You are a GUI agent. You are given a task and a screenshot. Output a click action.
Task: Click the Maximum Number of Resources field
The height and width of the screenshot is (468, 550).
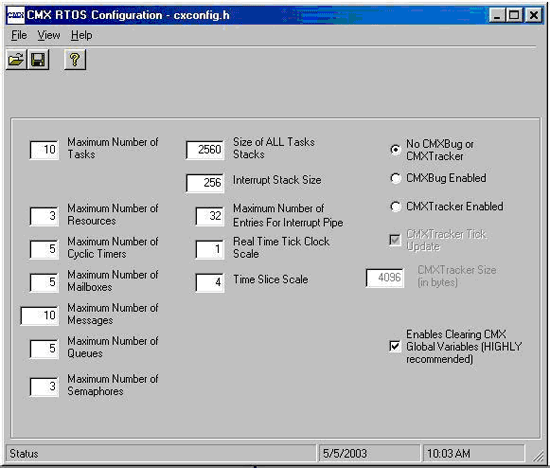tap(44, 216)
